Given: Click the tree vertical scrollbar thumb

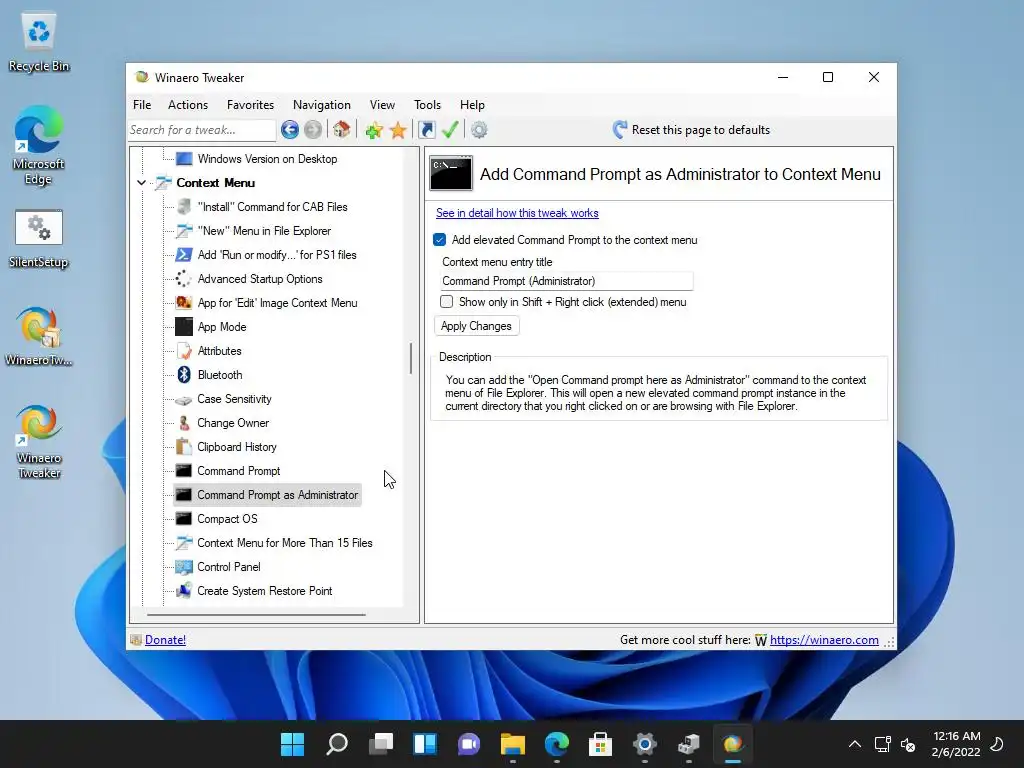Looking at the screenshot, I should 411,359.
